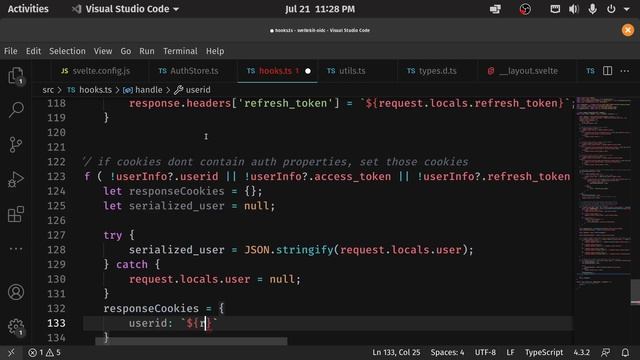Click Activities in the top bar
640x360 pixels.
28,9
